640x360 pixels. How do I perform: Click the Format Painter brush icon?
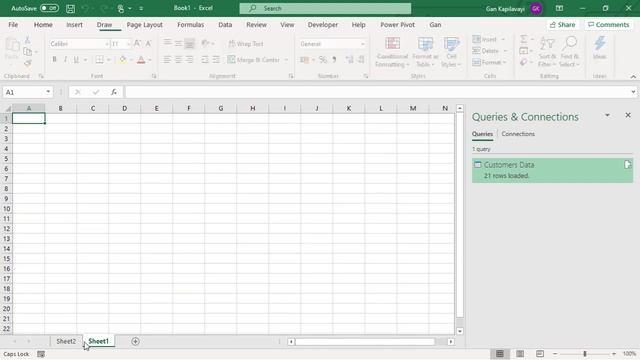27,63
